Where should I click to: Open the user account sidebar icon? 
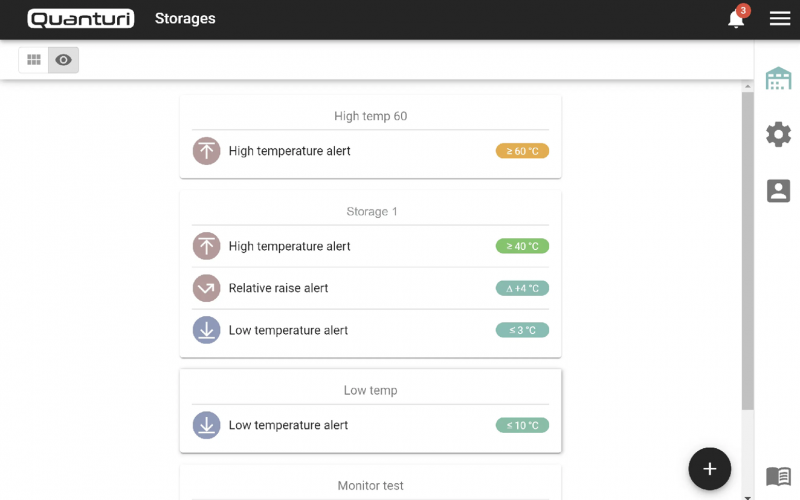(x=778, y=190)
